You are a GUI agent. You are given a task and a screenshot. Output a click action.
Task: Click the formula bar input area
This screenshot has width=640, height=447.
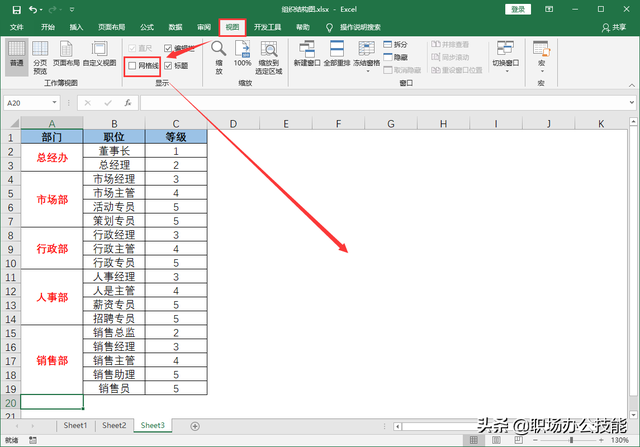384,103
